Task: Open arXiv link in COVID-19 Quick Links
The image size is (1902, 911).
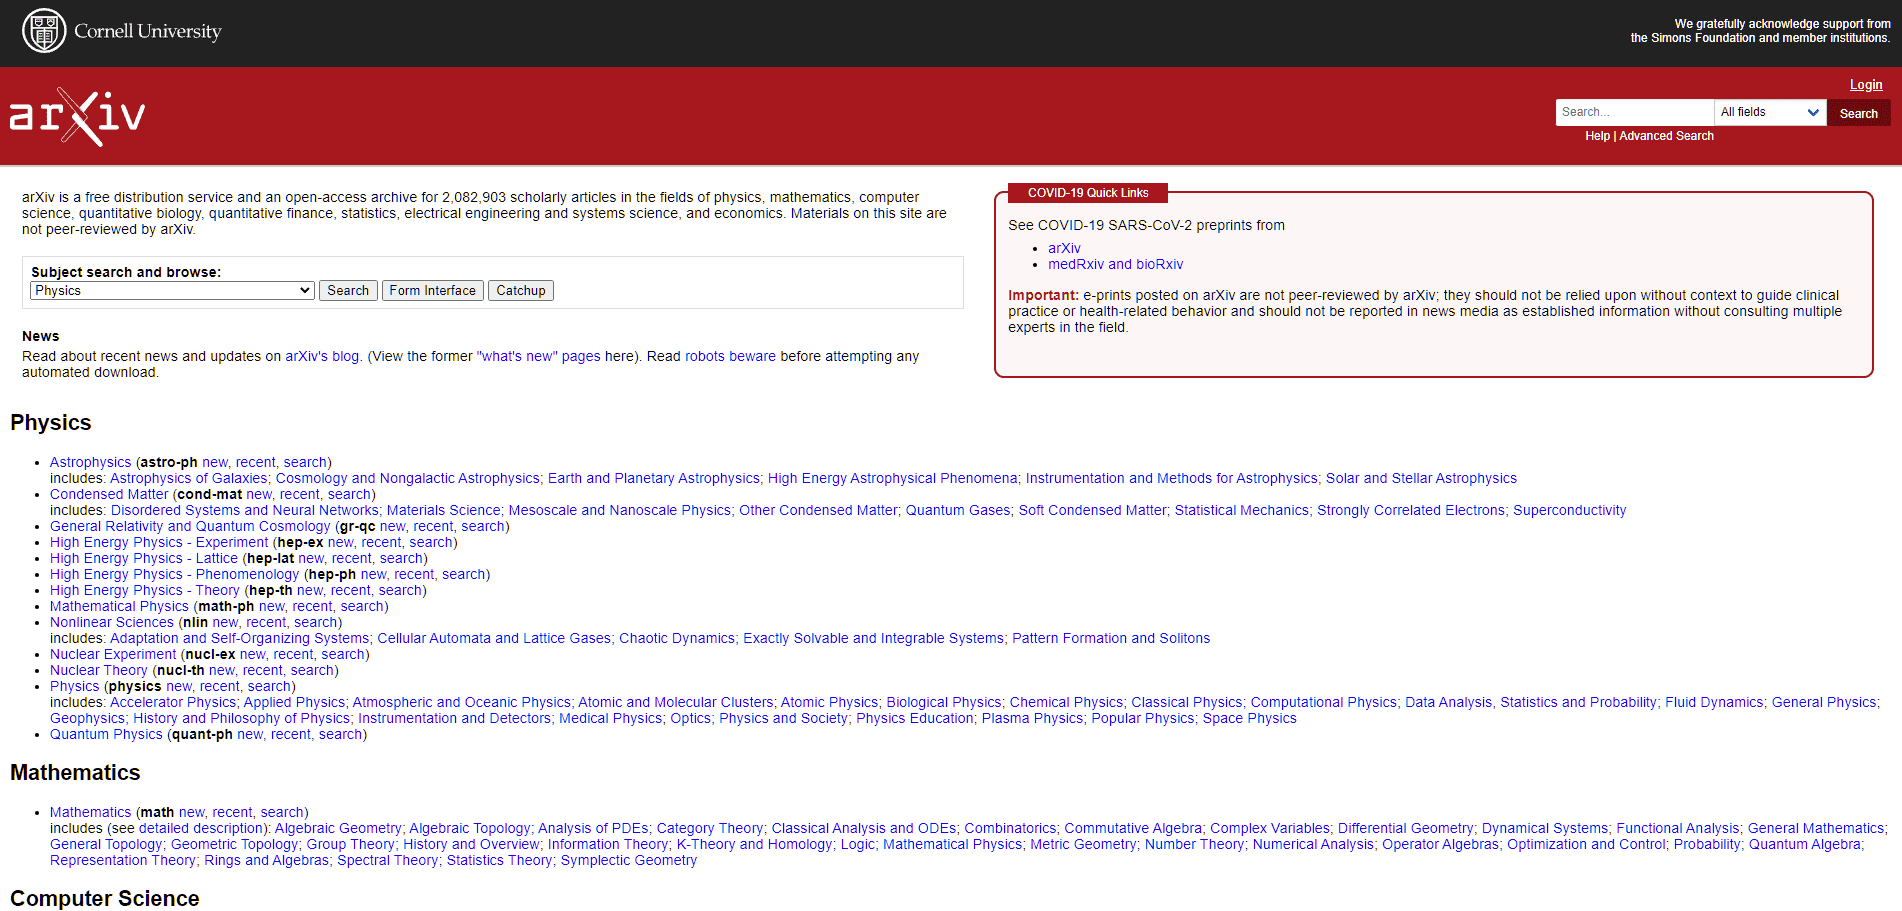Action: (1064, 248)
